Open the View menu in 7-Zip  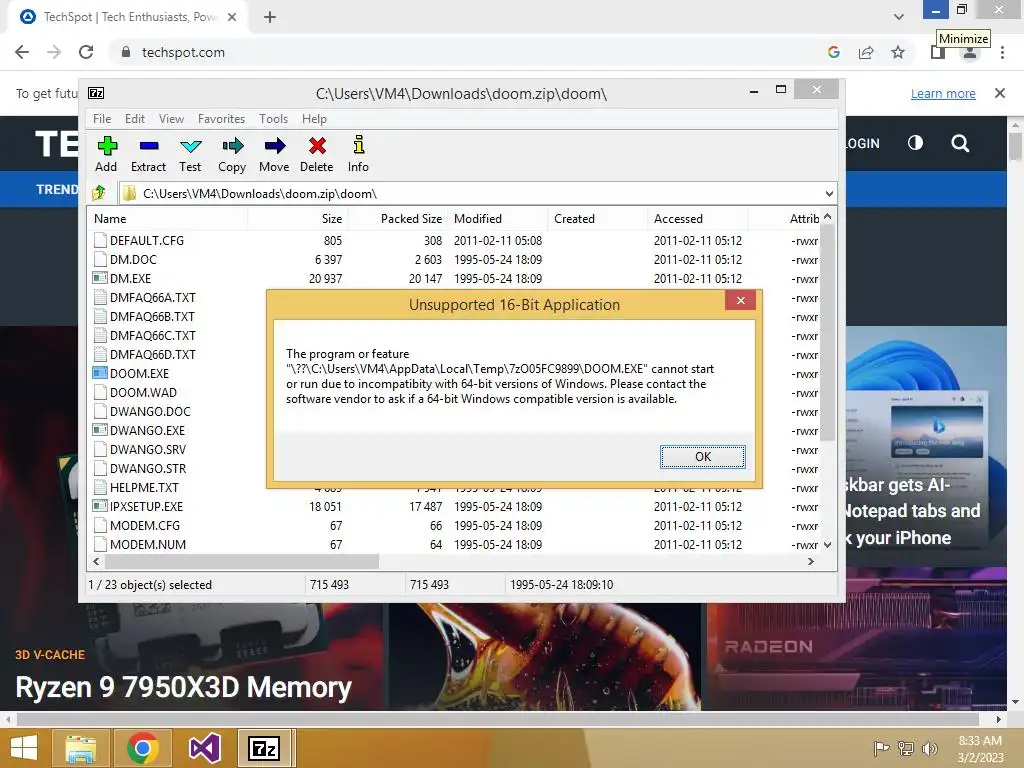tap(171, 119)
